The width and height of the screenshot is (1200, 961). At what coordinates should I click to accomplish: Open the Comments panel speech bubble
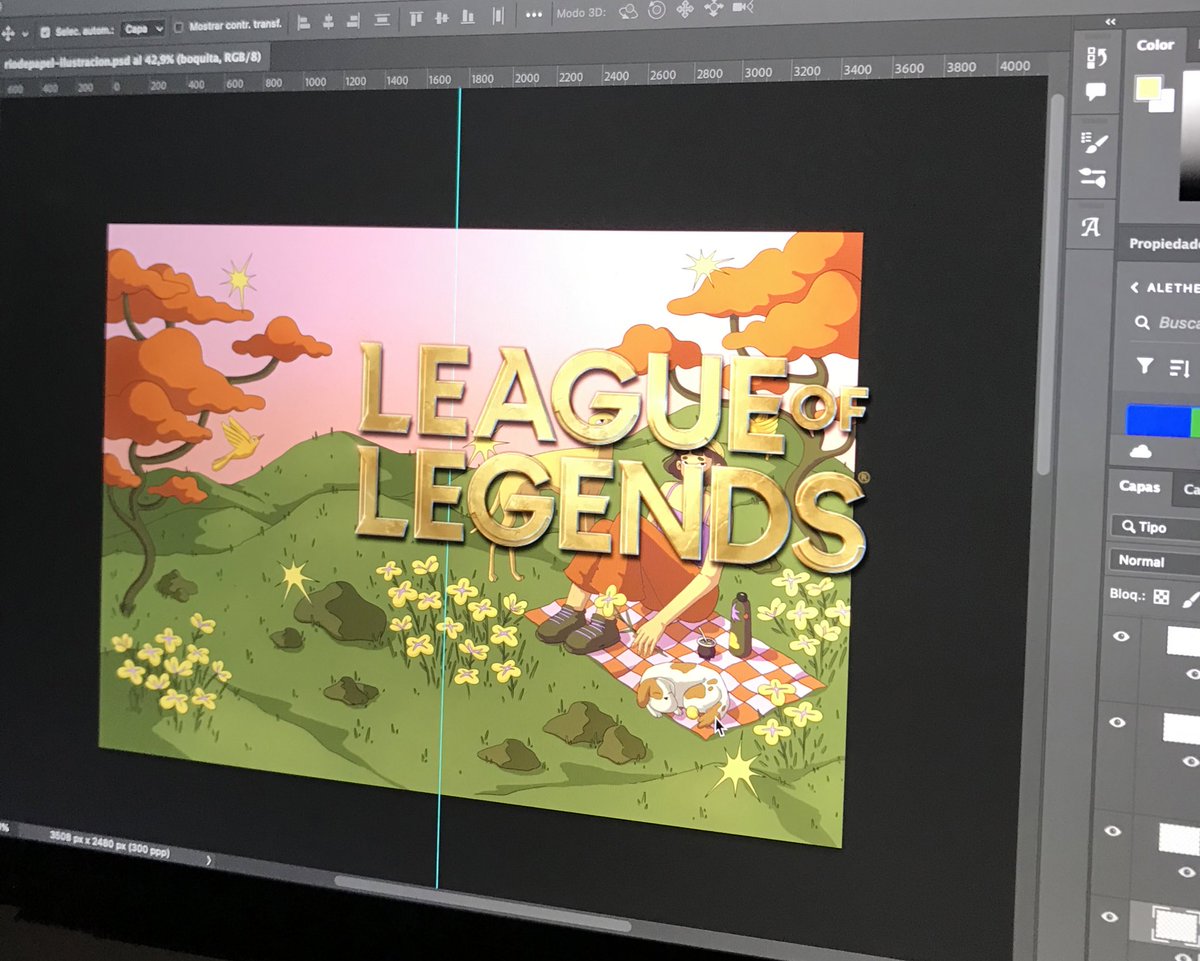pos(1096,92)
